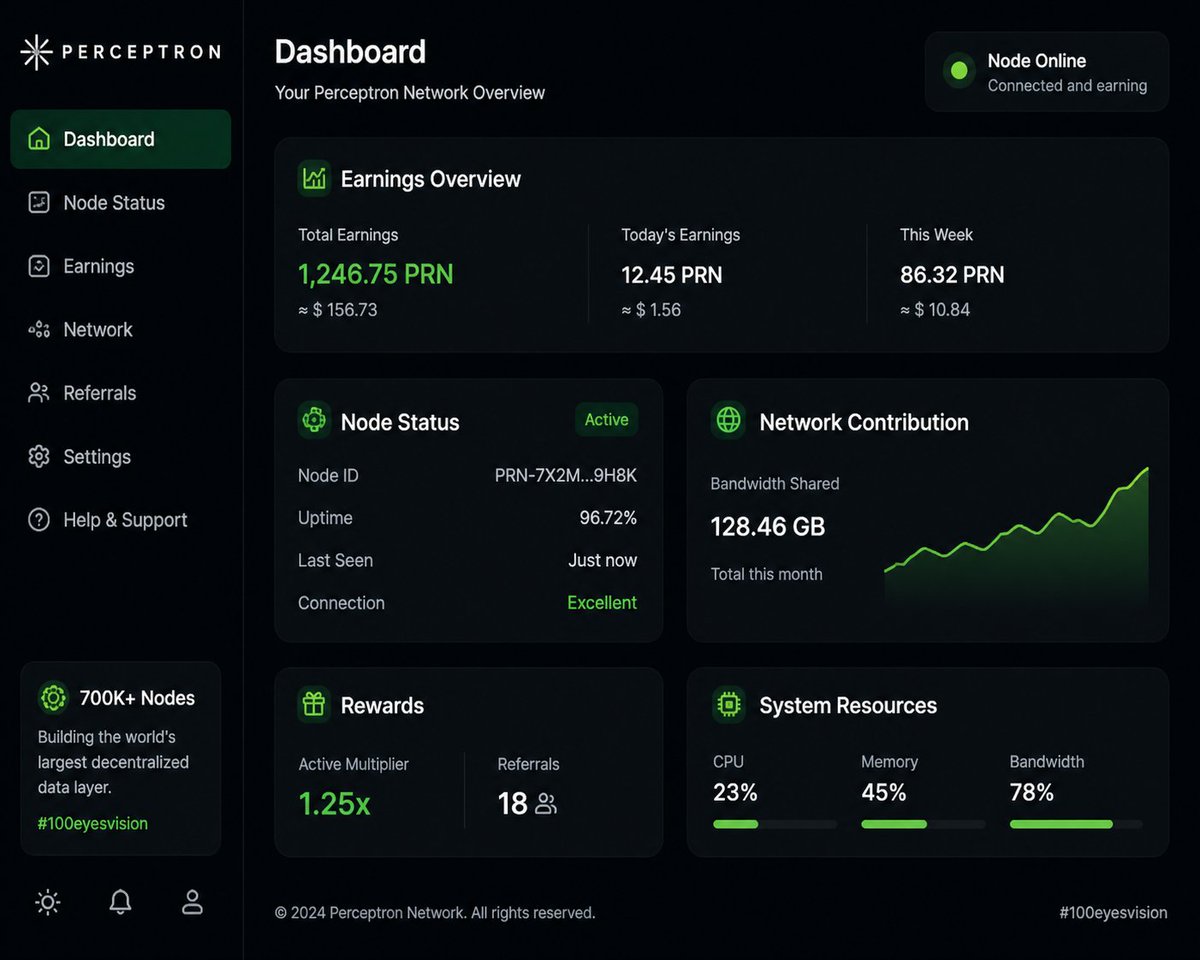The width and height of the screenshot is (1200, 960).
Task: Click the ≈ $ 10.84 amount
Action: (x=935, y=310)
